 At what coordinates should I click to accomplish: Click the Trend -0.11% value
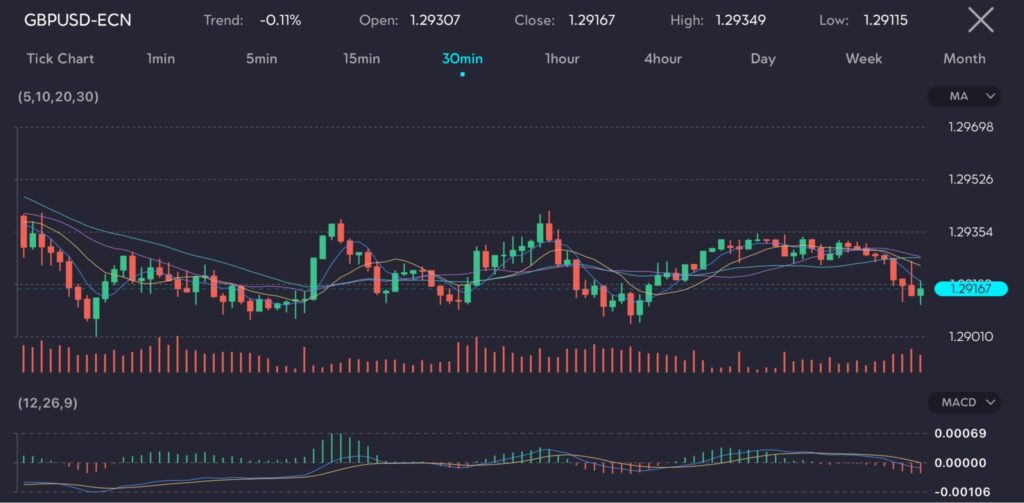click(283, 20)
